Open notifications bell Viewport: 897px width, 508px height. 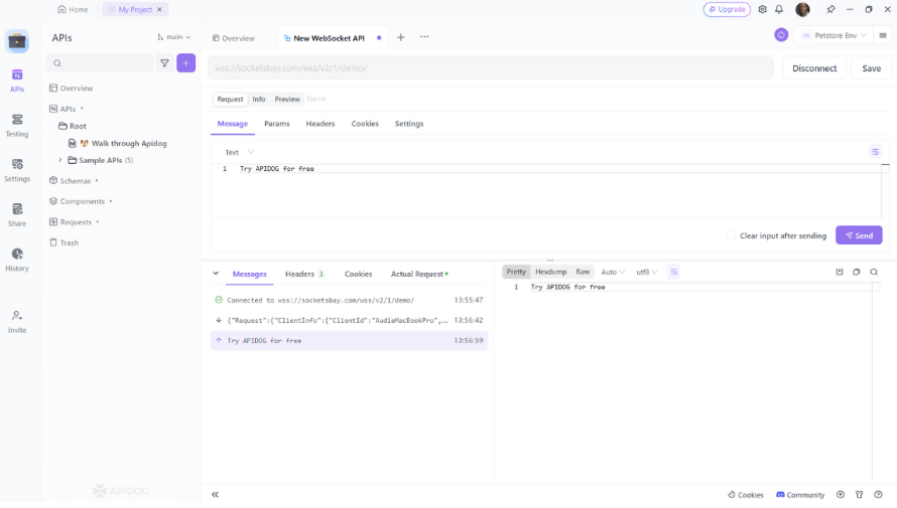pos(779,9)
